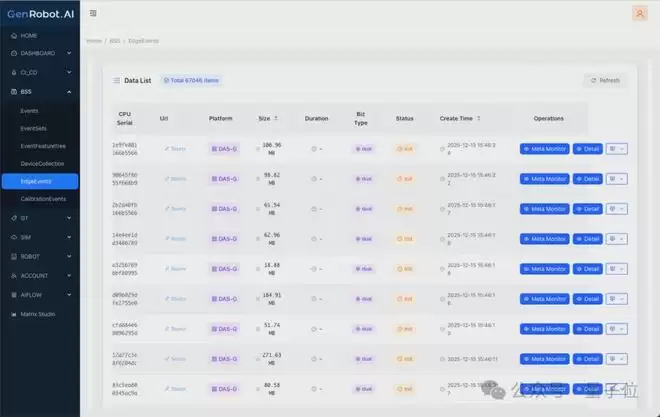Click Meta Monitor in the first row
This screenshot has width=660, height=417.
tap(544, 149)
